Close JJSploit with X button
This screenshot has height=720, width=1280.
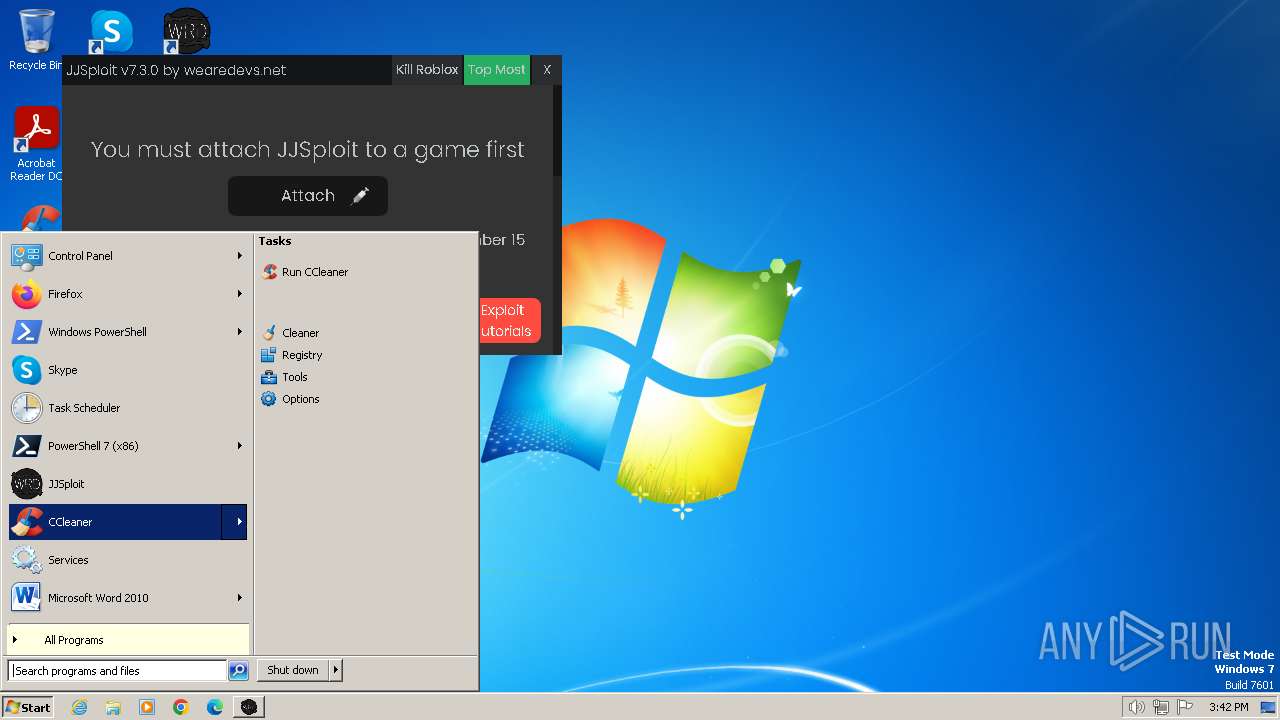coord(547,70)
